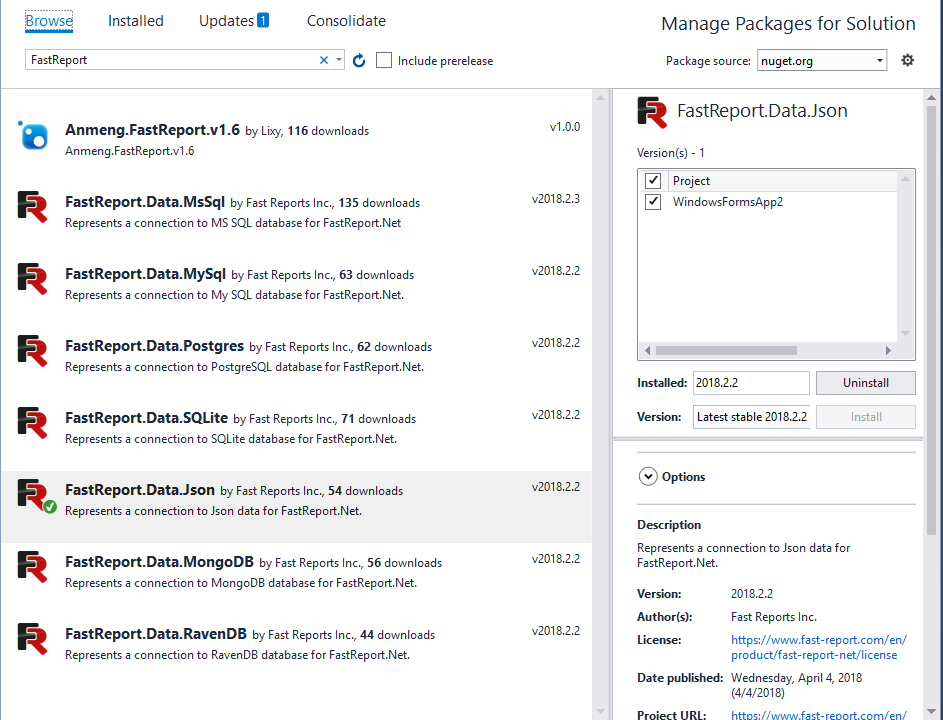Screen dimensions: 943x720
Task: Click the Project column header
Action: coord(691,180)
